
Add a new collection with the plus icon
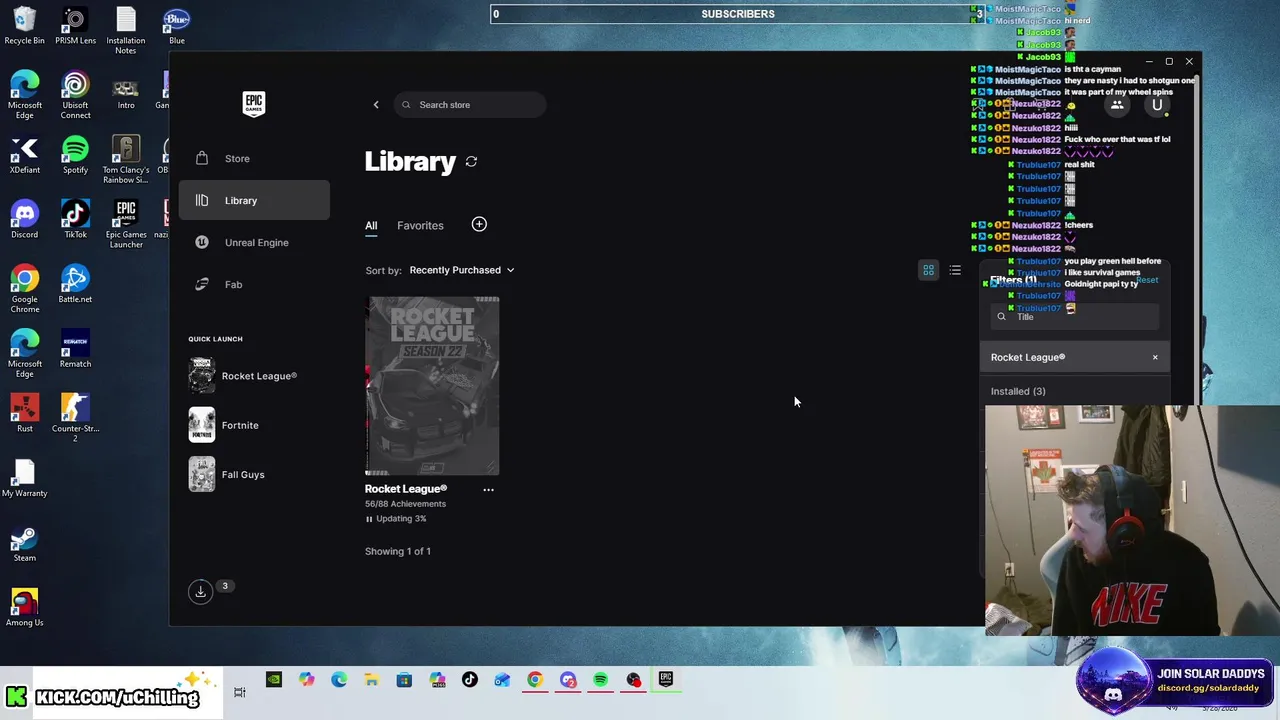[479, 224]
